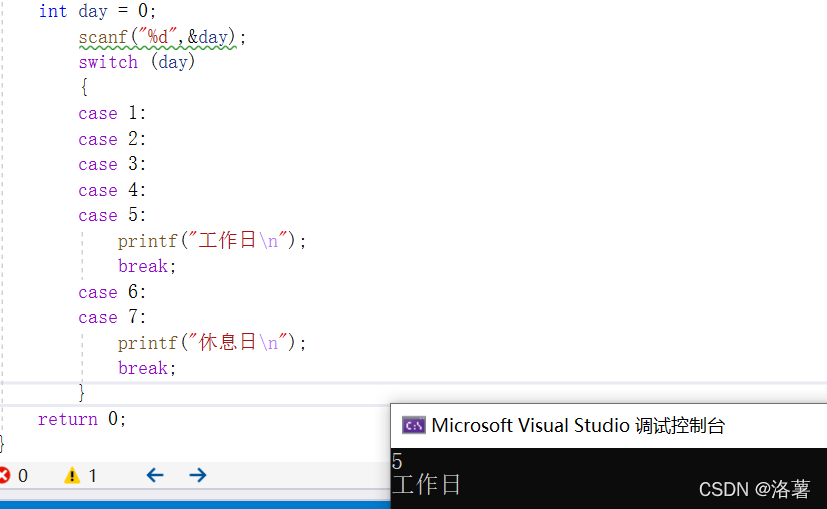This screenshot has height=509, width=827.
Task: Click the 'case 2:' line
Action: [112, 139]
